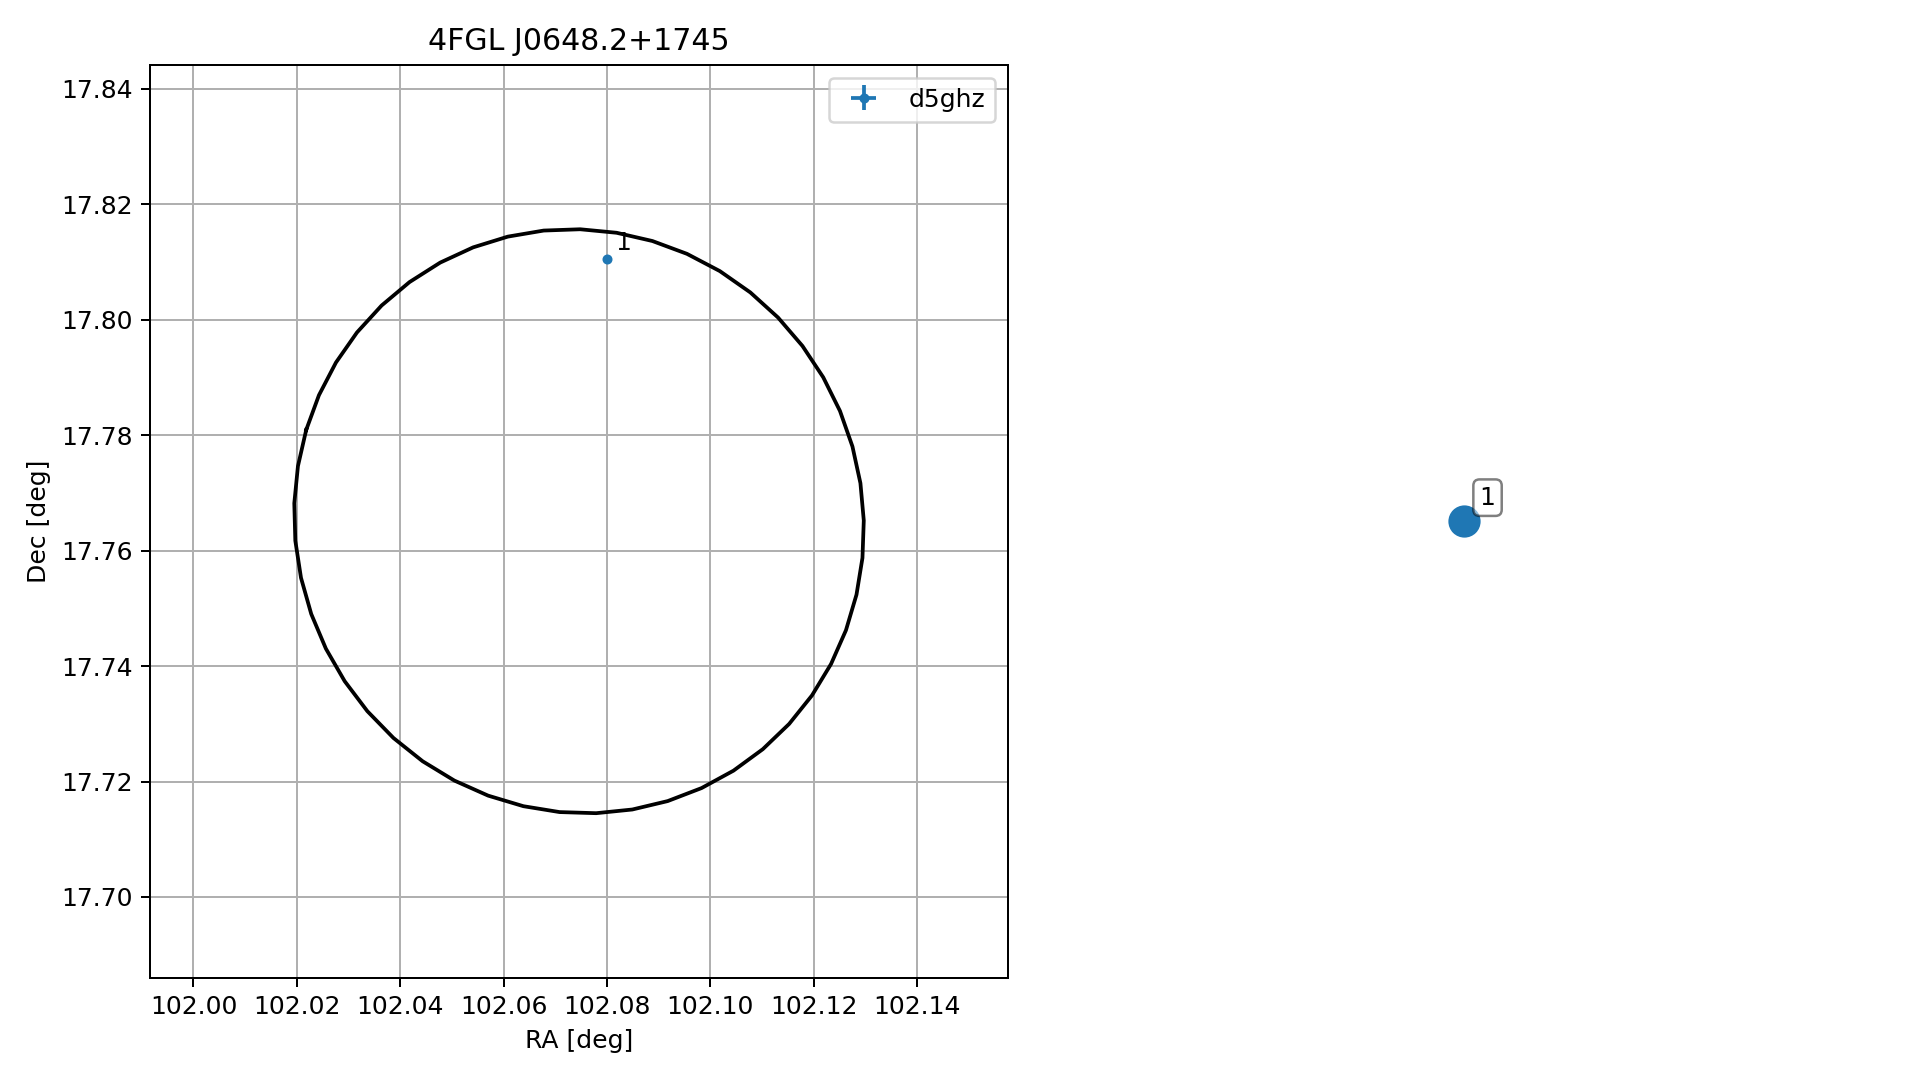Click the 102.10 x-axis tick label

coord(710,1006)
